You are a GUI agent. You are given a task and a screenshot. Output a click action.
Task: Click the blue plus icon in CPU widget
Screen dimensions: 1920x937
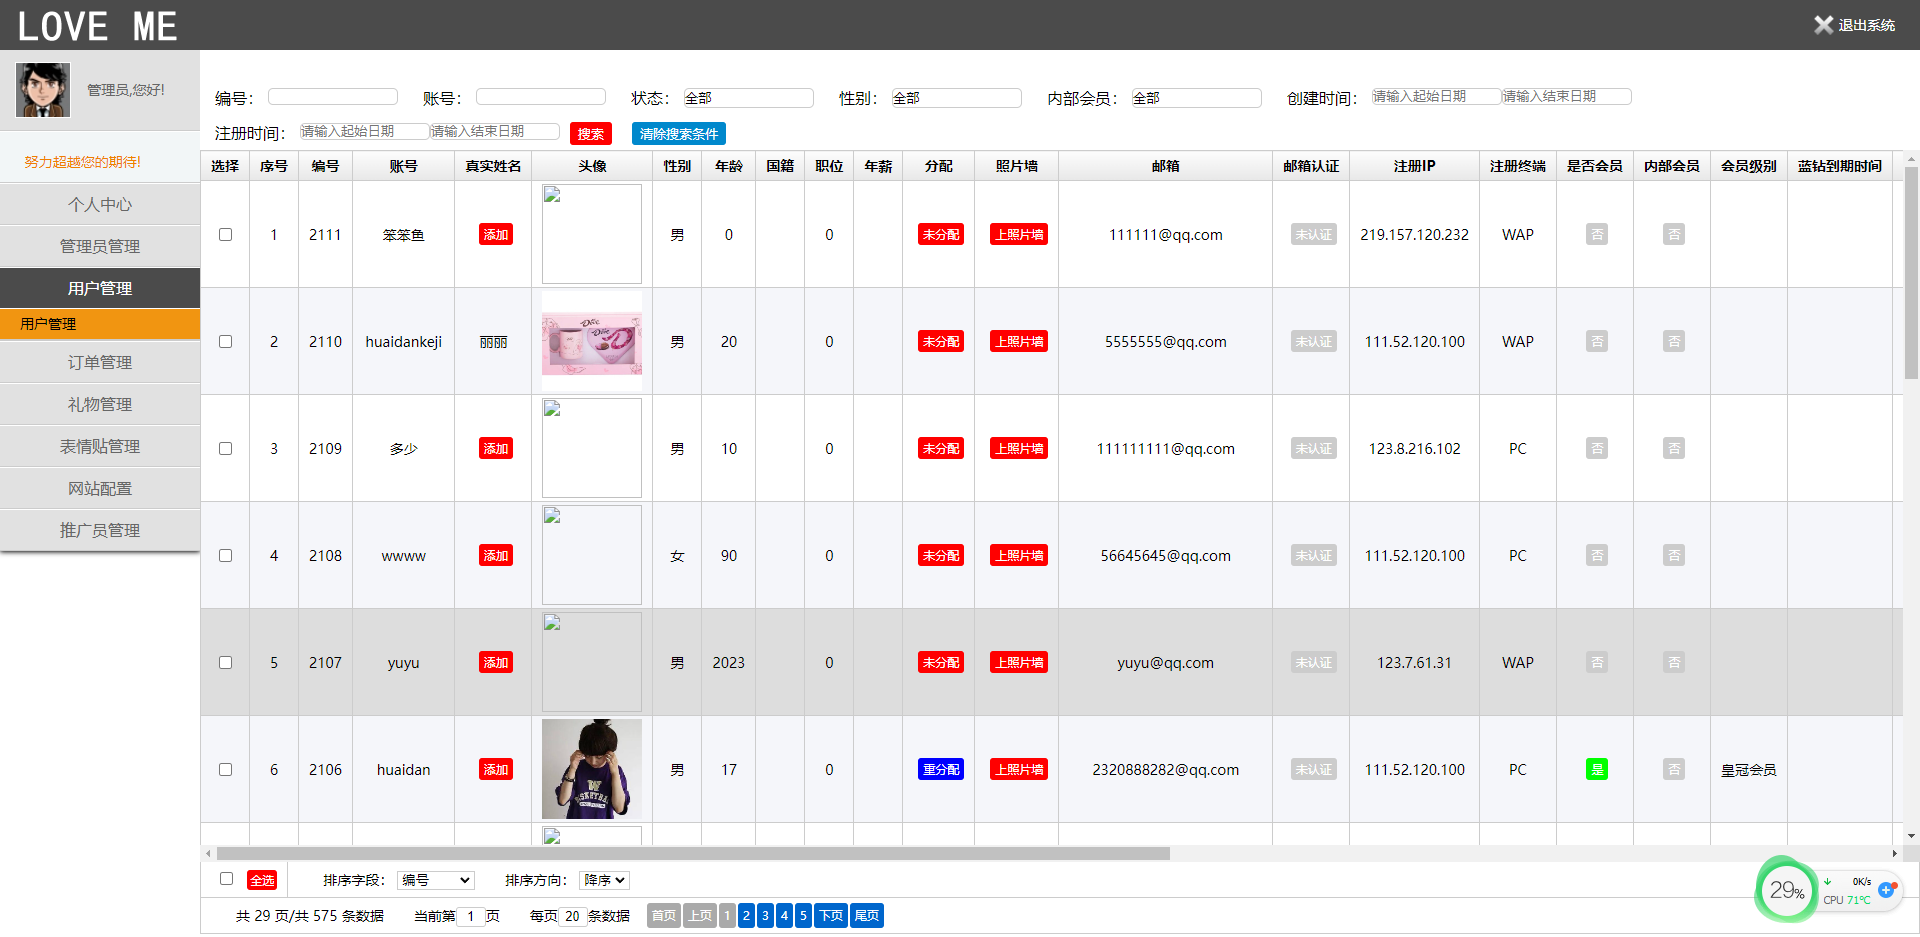click(x=1886, y=890)
